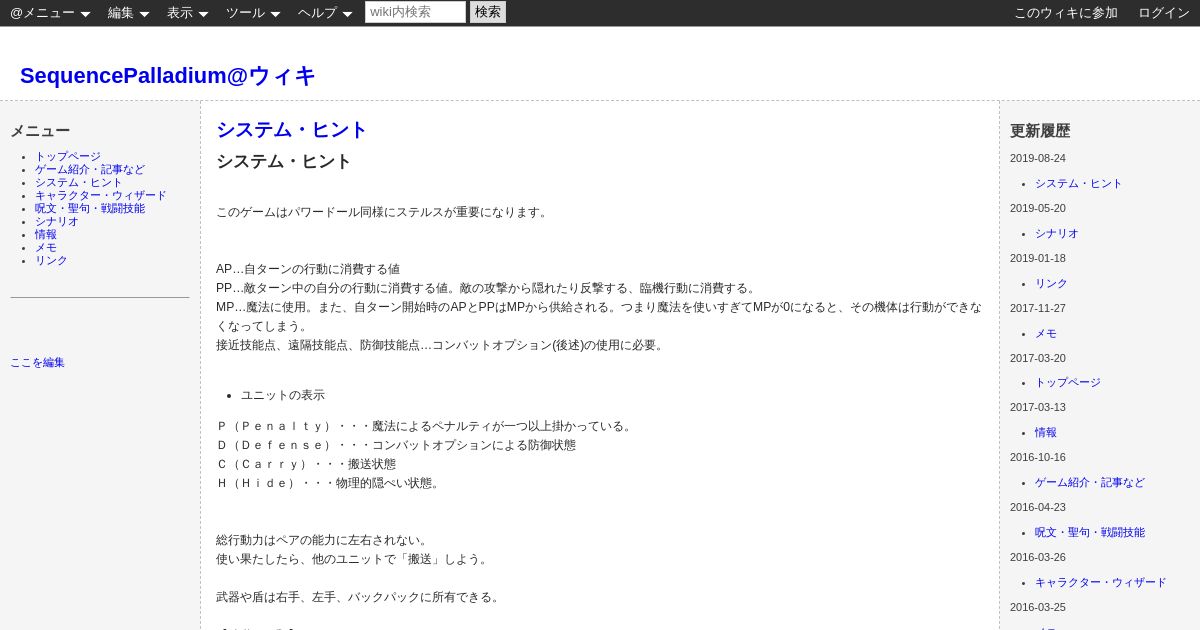1200x630 pixels.
Task: Click the ここを編集 edit link
Action: [x=37, y=363]
